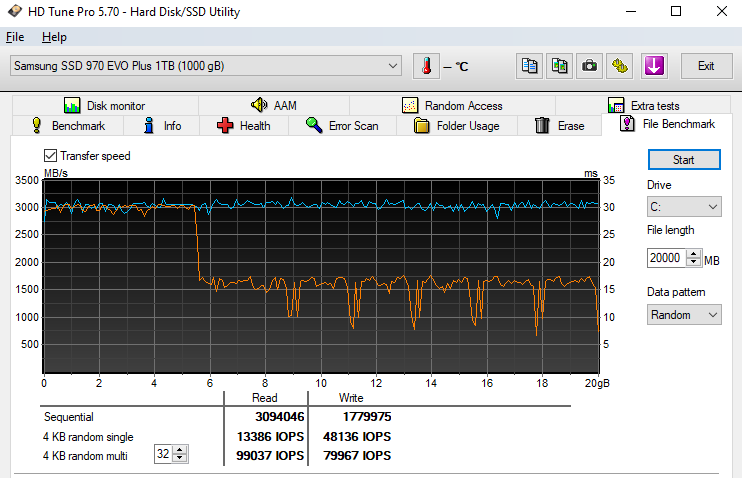Click the 4 KB random single label
The image size is (742, 478).
point(88,437)
